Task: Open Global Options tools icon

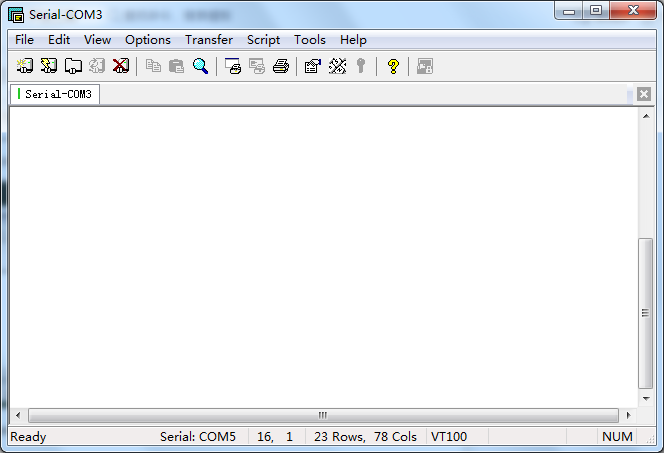Action: tap(337, 66)
